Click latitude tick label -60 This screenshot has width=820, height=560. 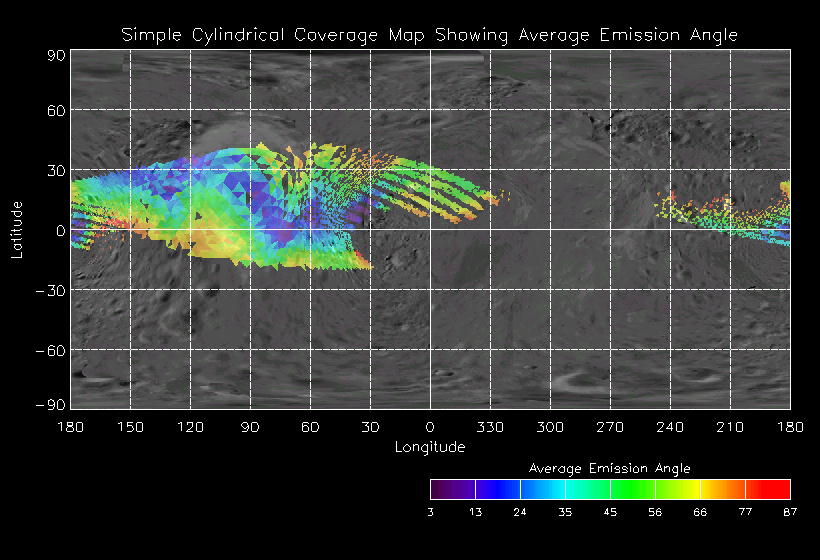point(51,350)
